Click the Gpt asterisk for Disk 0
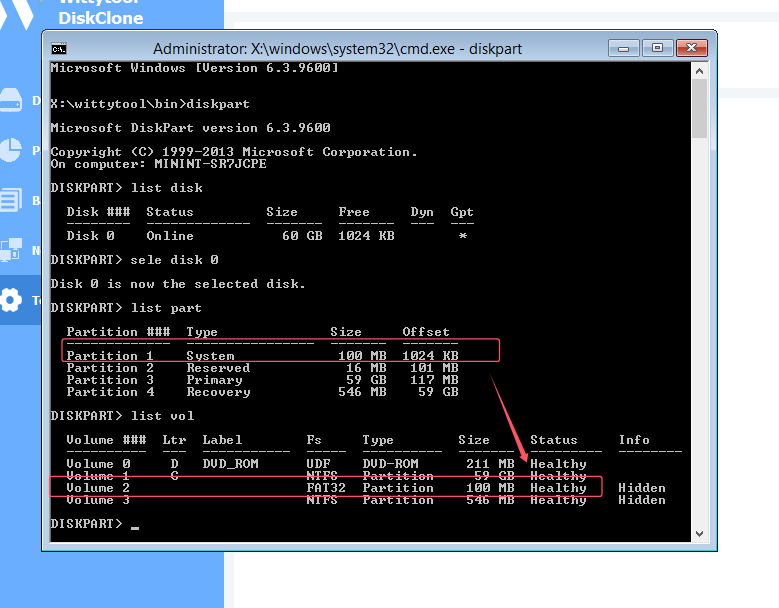This screenshot has width=779, height=608. 463,235
